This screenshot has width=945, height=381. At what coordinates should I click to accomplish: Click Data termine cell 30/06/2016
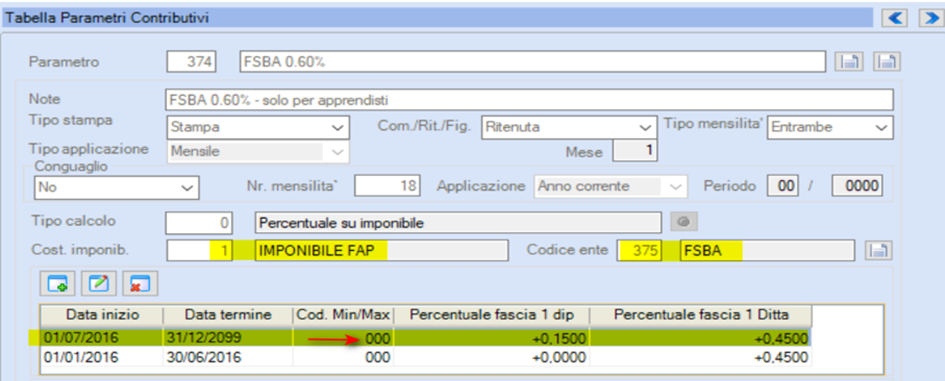click(x=228, y=357)
